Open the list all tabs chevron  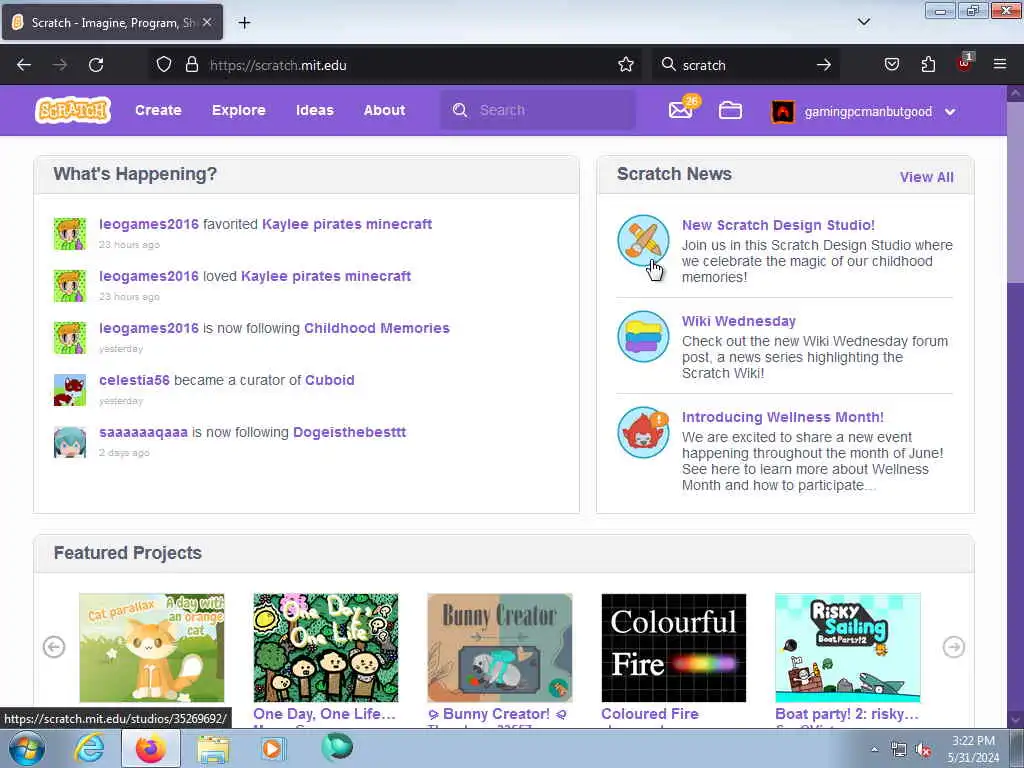pos(864,22)
